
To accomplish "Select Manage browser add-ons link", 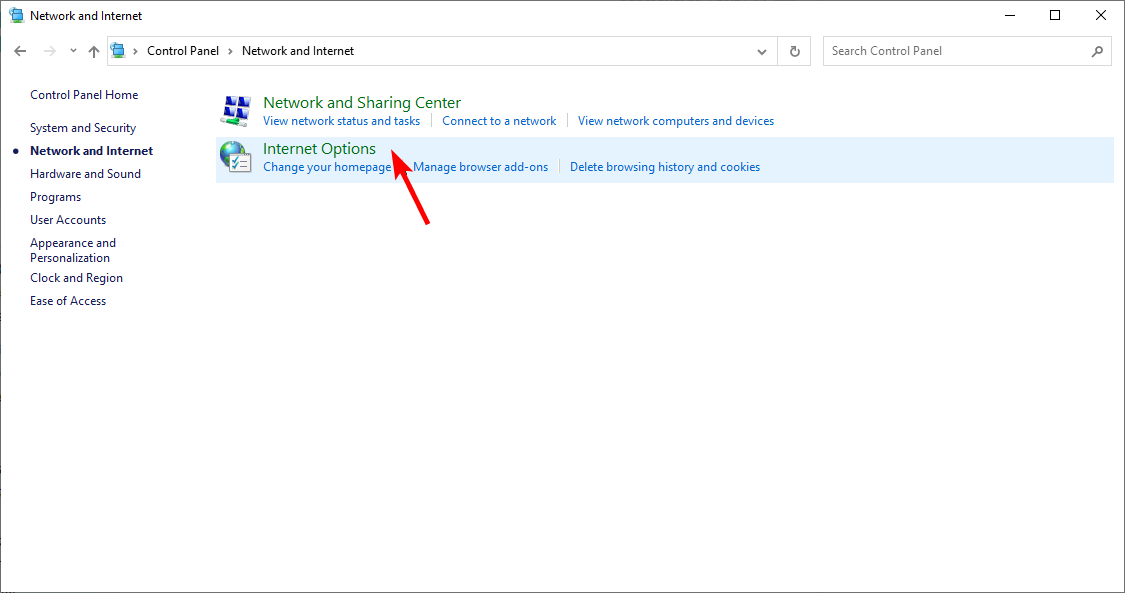I will click(x=481, y=167).
